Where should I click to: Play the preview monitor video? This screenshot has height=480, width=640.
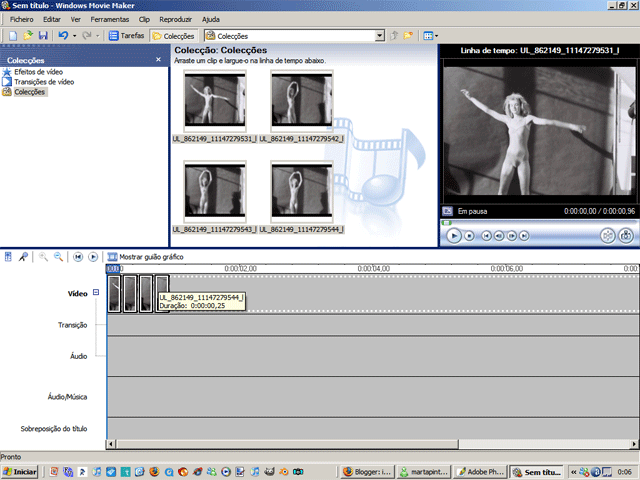453,236
